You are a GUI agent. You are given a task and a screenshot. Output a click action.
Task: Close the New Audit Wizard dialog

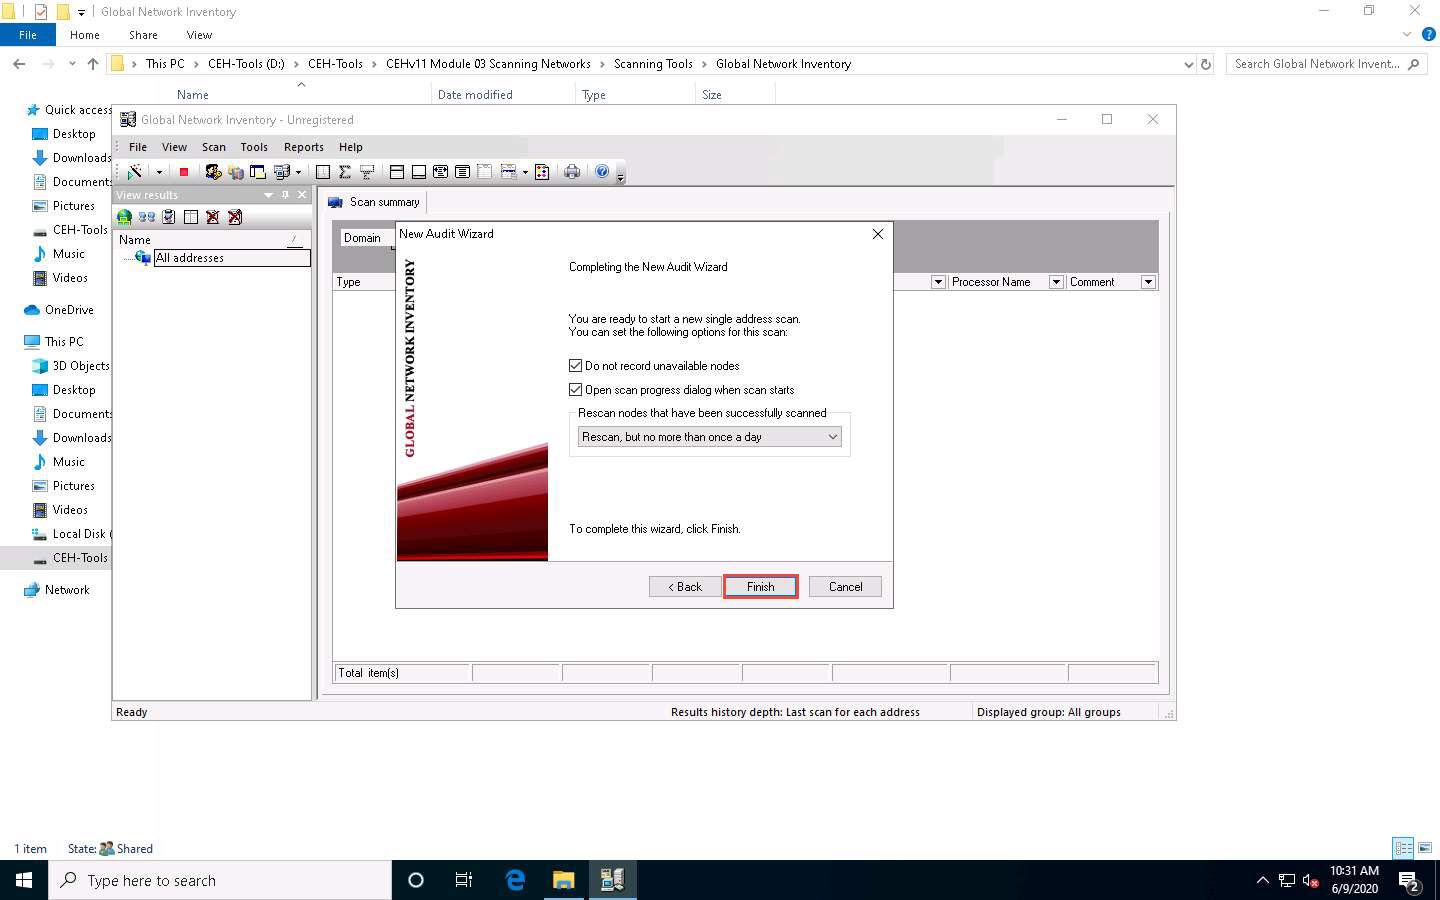878,234
